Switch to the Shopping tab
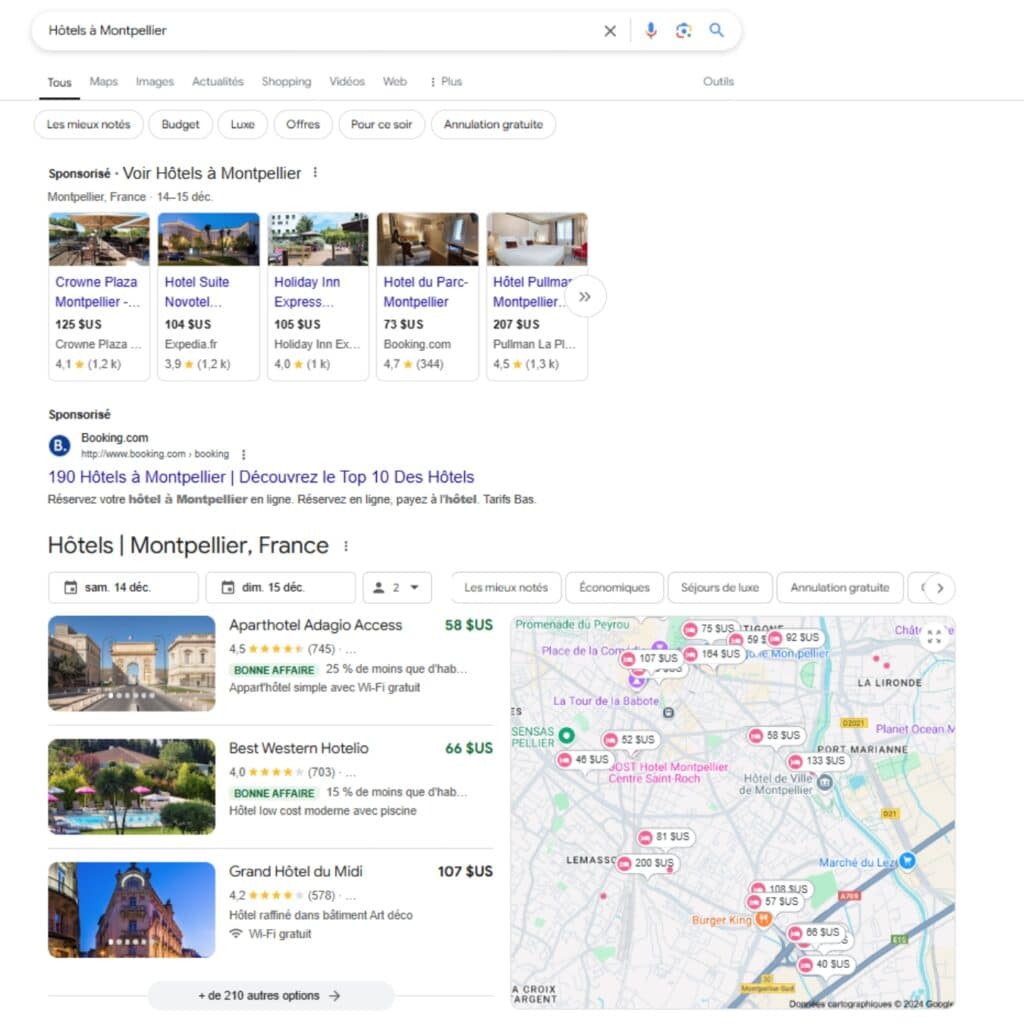The image size is (1024, 1024). point(286,82)
